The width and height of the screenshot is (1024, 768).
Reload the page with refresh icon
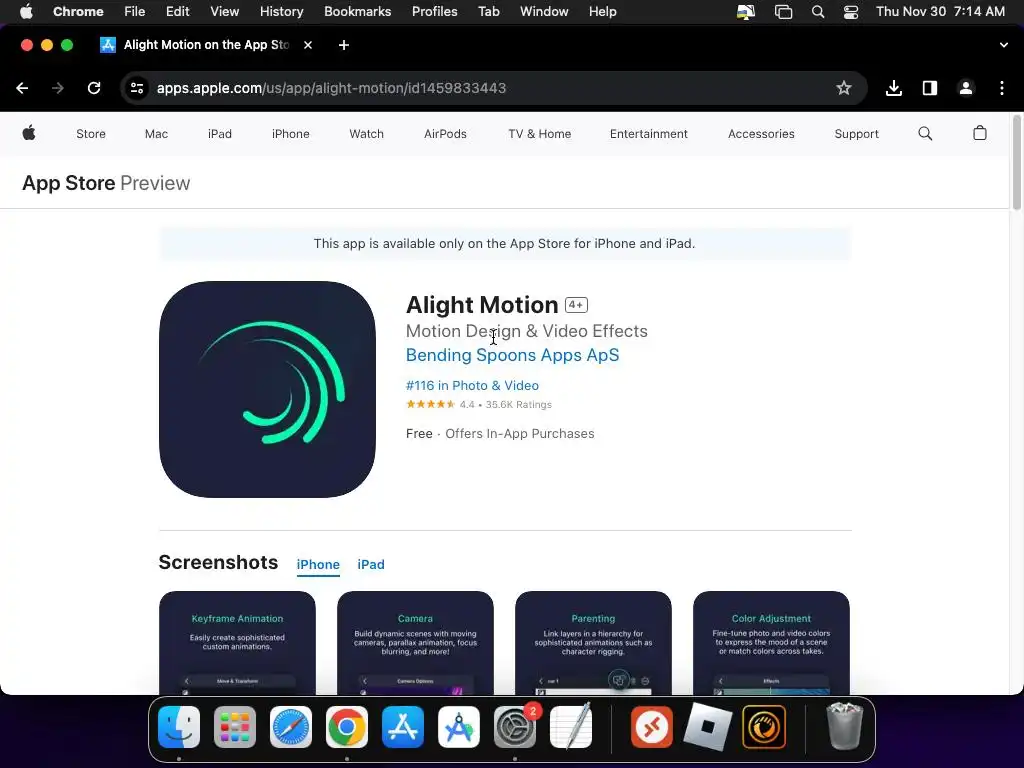(x=94, y=88)
